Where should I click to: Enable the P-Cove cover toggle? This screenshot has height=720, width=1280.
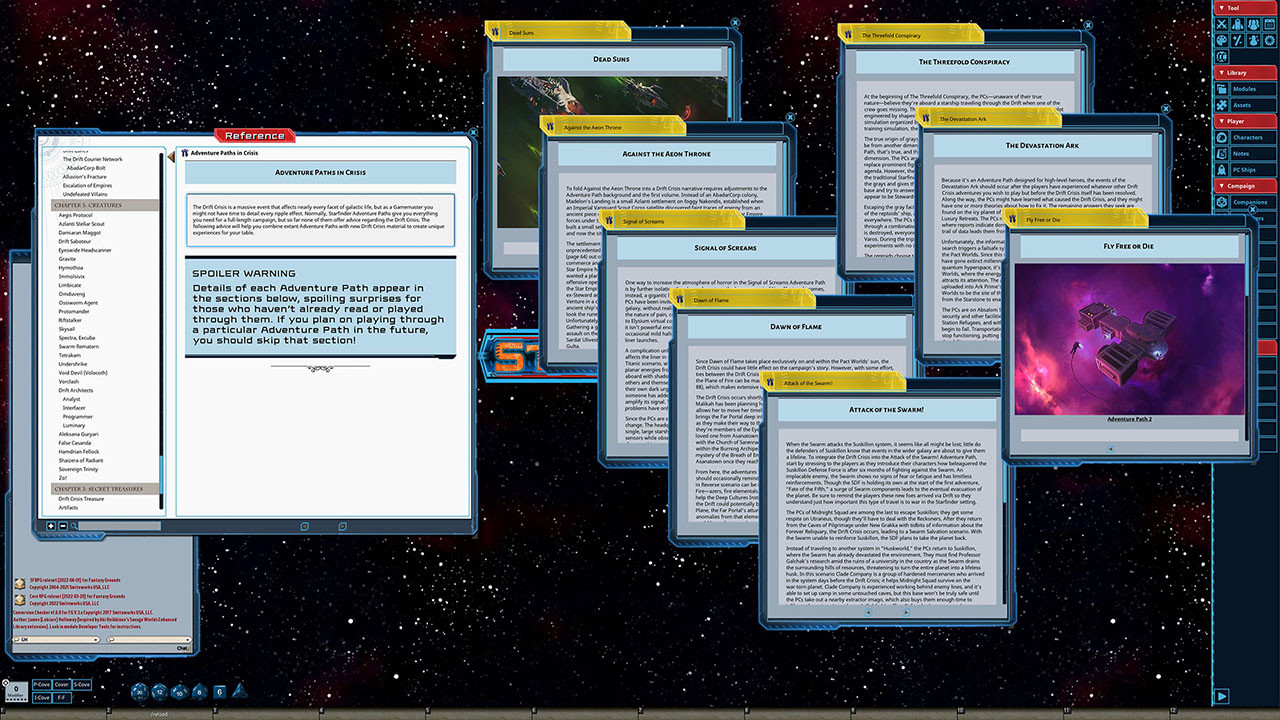pyautogui.click(x=42, y=684)
